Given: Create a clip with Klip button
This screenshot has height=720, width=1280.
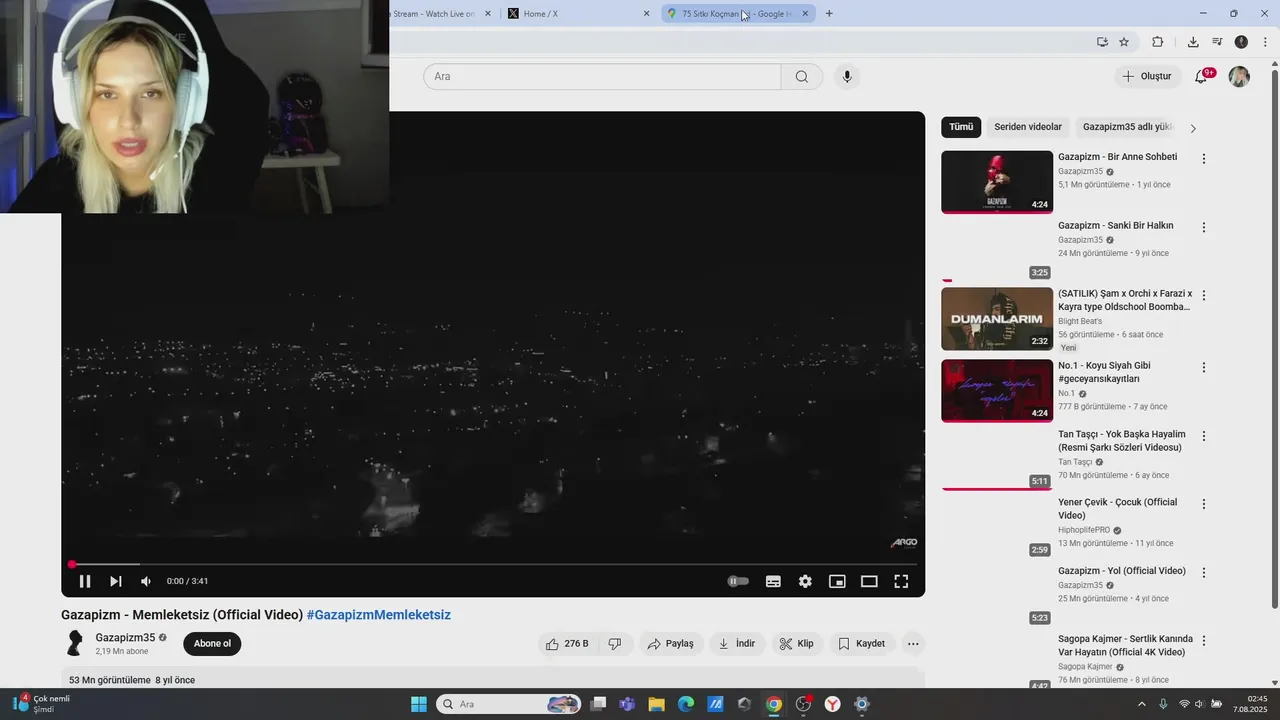Looking at the screenshot, I should tap(797, 644).
